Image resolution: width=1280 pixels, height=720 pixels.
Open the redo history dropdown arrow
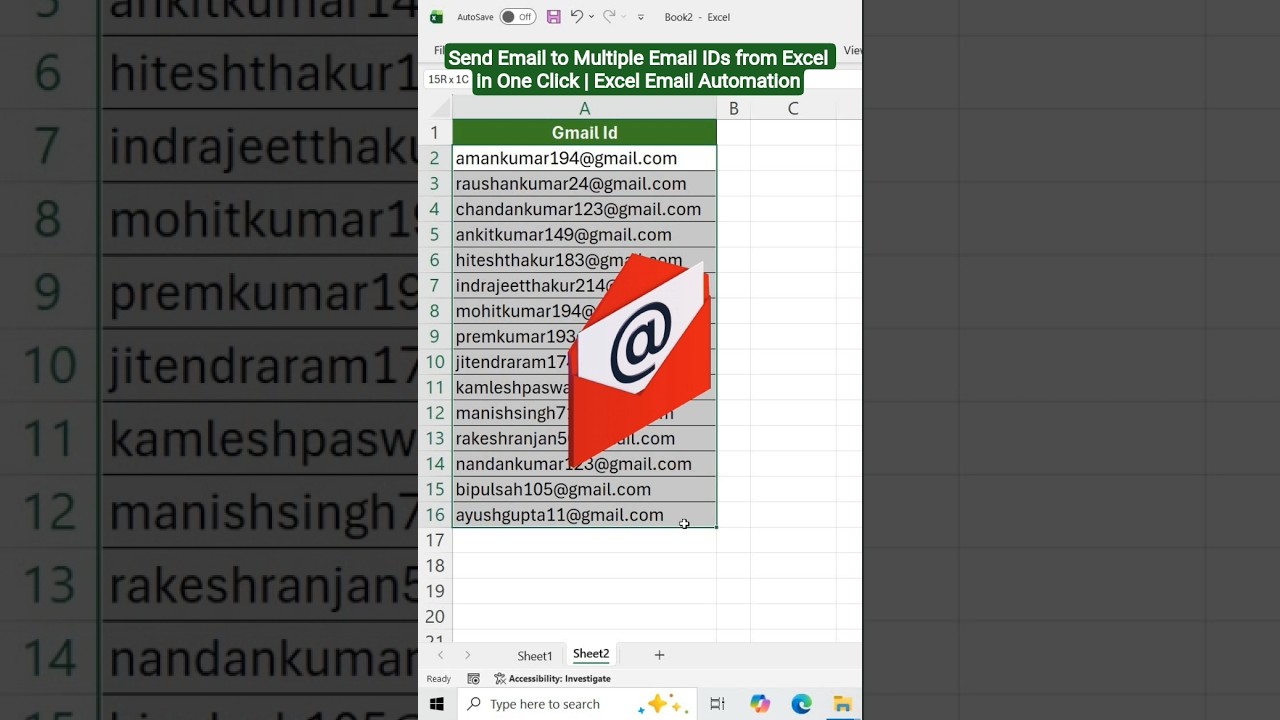tap(623, 17)
